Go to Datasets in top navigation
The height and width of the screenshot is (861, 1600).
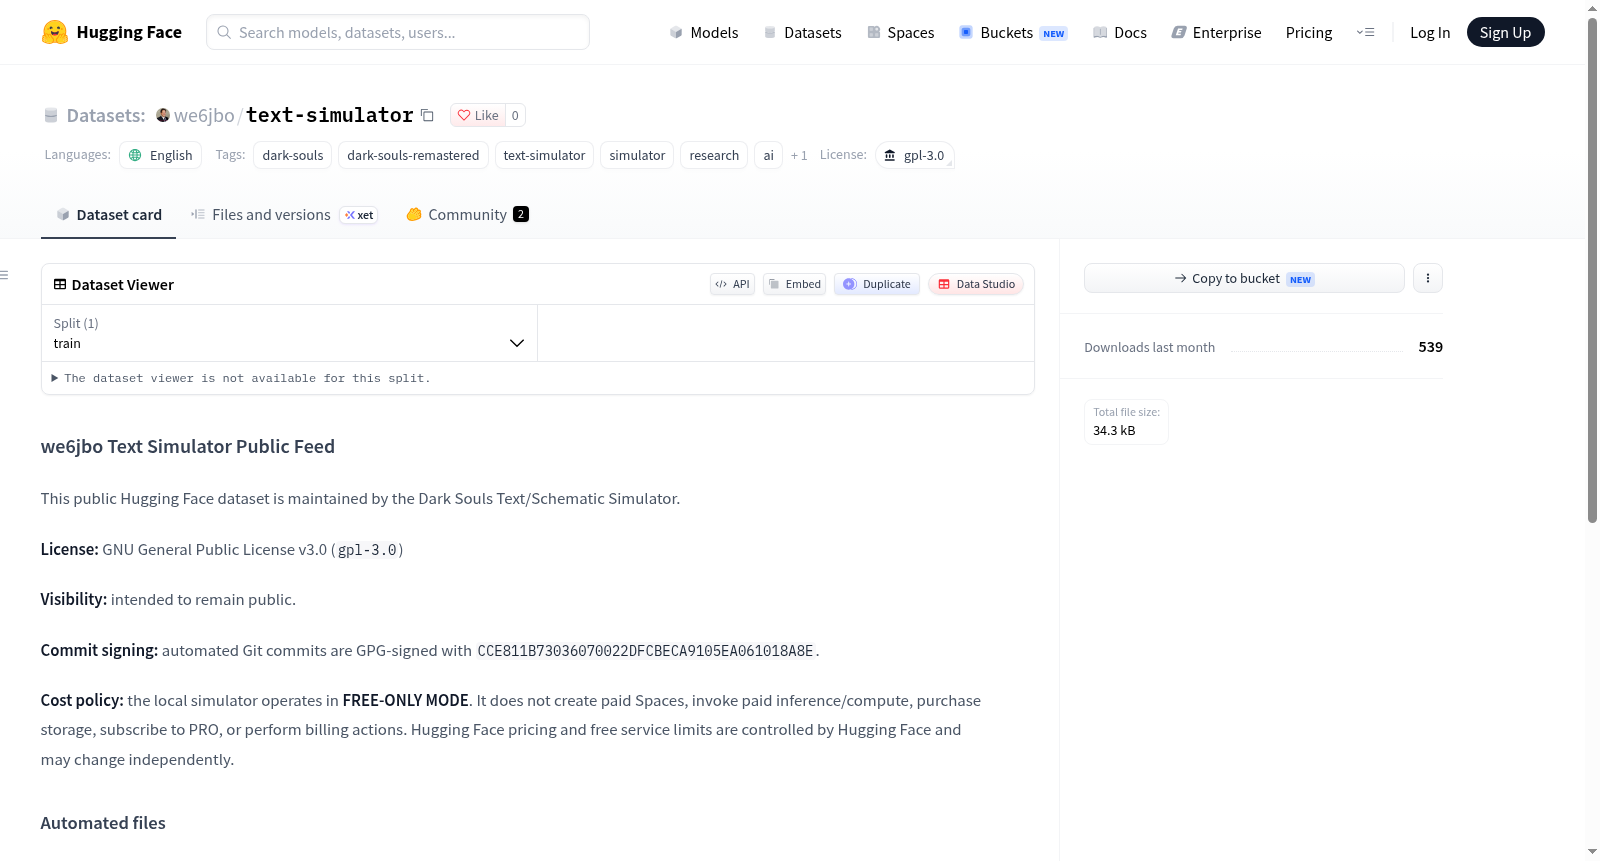click(802, 32)
